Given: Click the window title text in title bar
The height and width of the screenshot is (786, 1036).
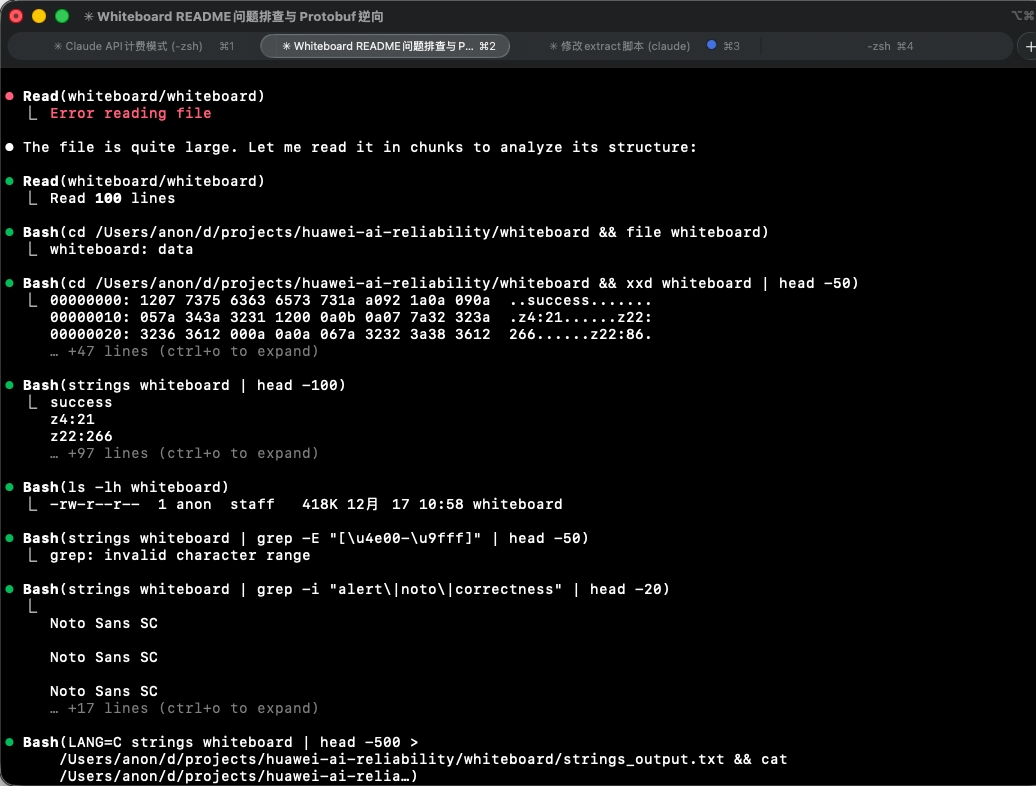Looking at the screenshot, I should point(233,16).
